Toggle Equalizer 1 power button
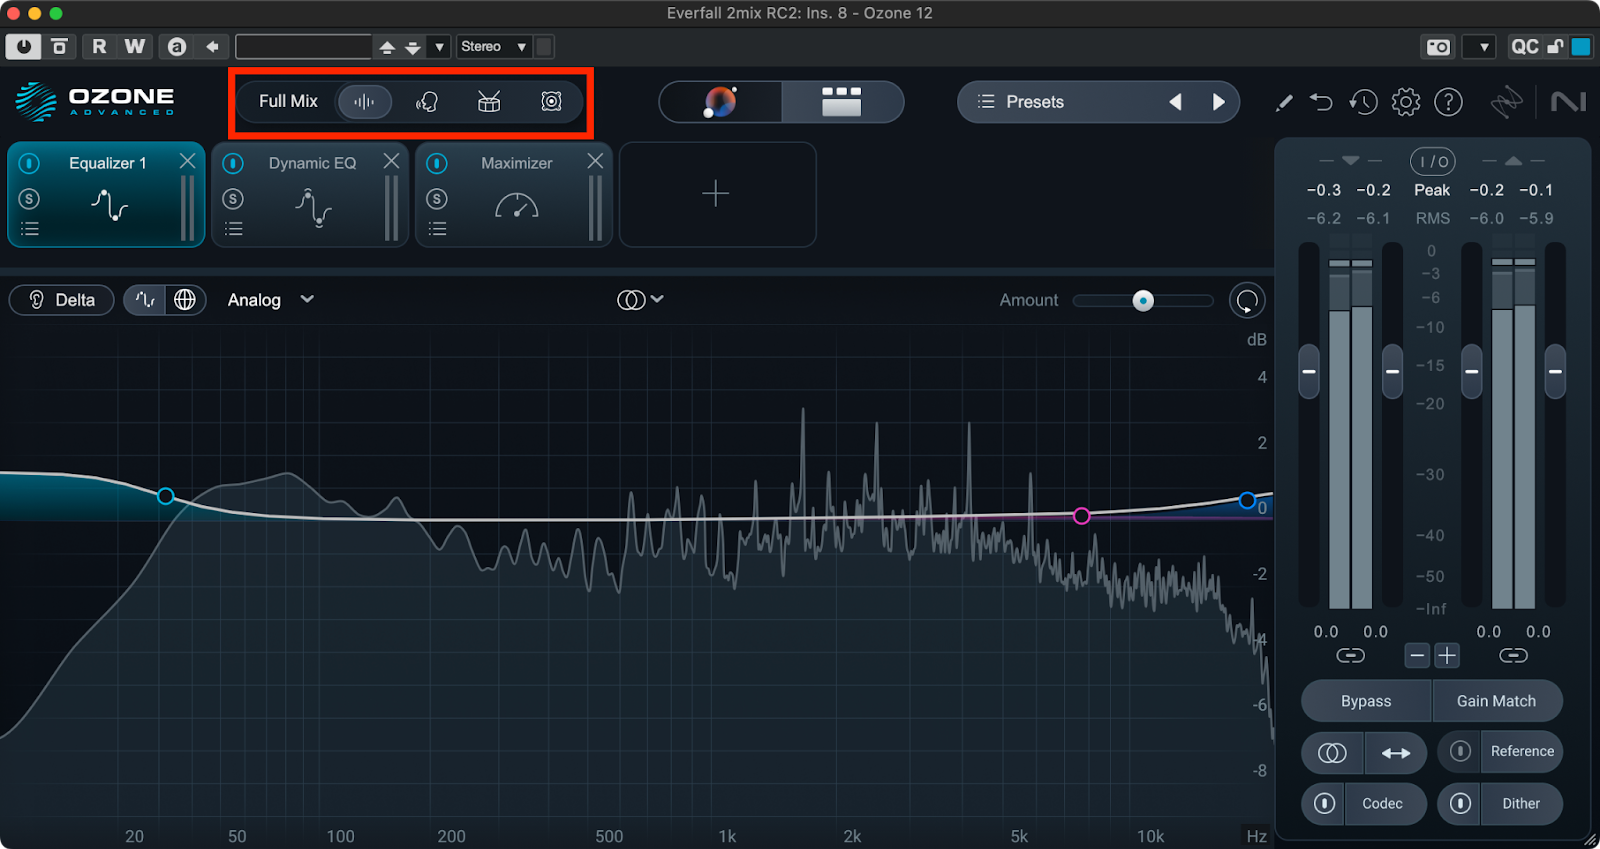The image size is (1600, 849). pyautogui.click(x=30, y=163)
